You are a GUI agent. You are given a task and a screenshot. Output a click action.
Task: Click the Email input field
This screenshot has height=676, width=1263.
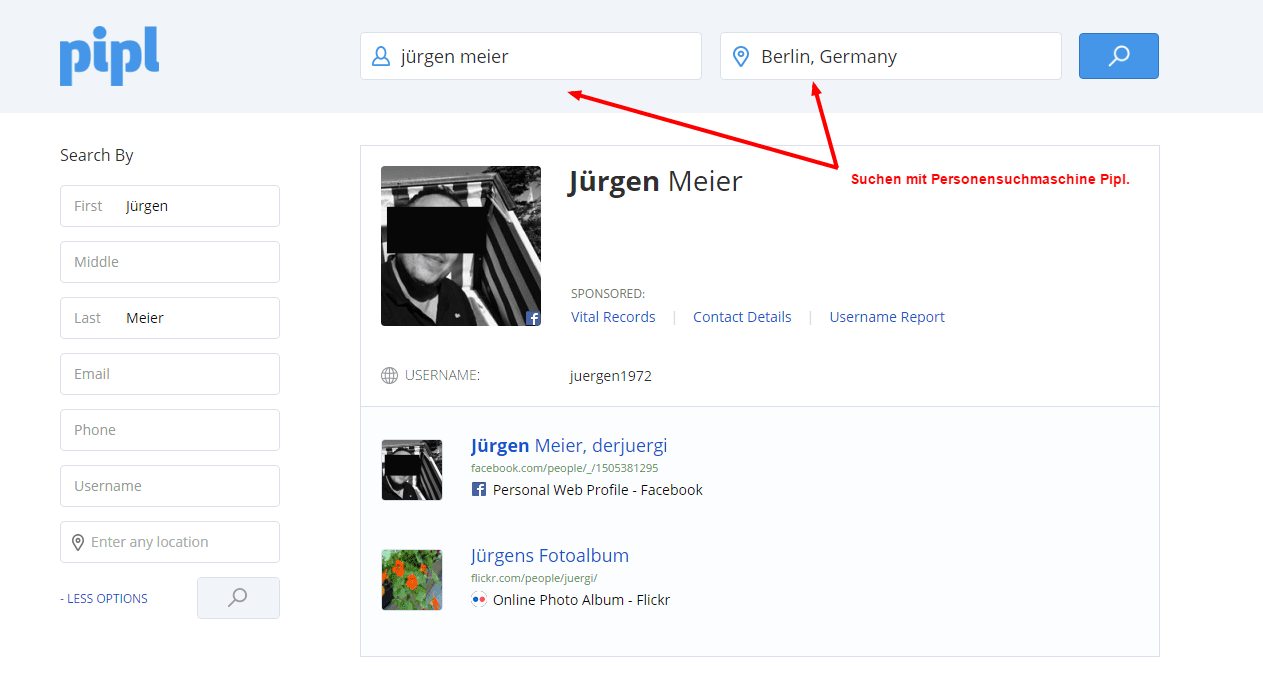[x=169, y=373]
